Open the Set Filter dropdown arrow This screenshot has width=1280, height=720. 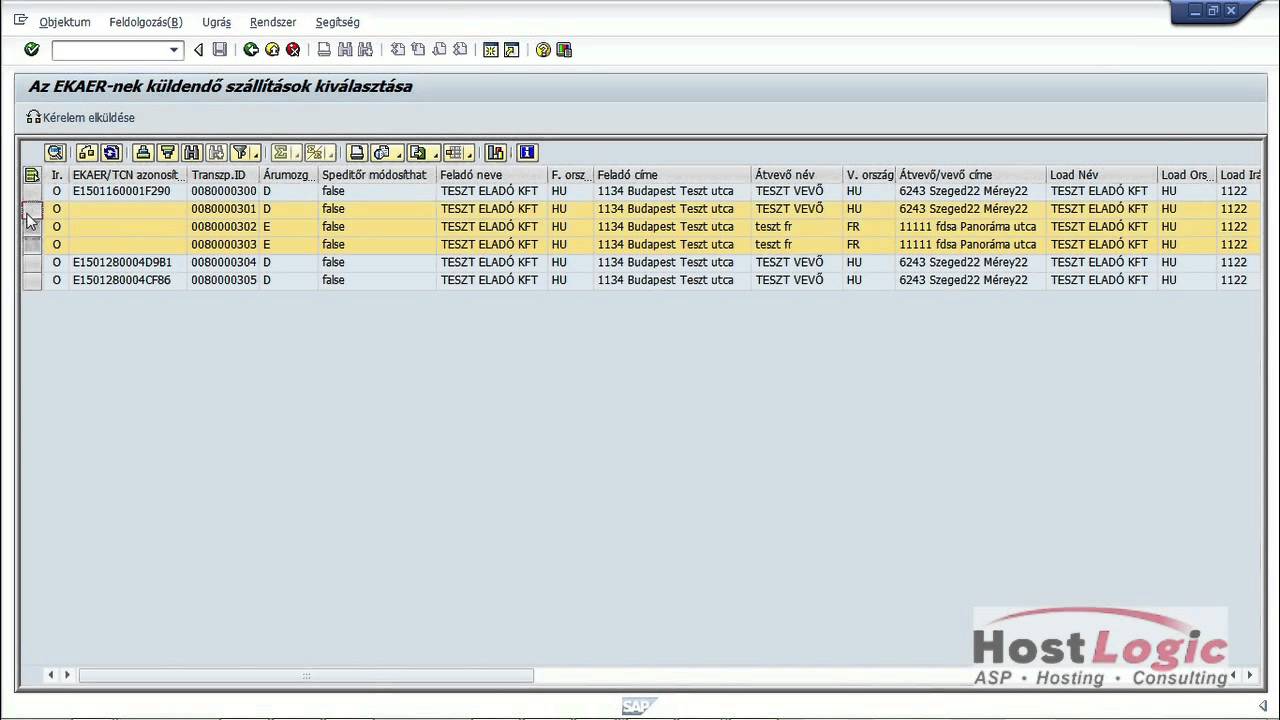tap(256, 155)
